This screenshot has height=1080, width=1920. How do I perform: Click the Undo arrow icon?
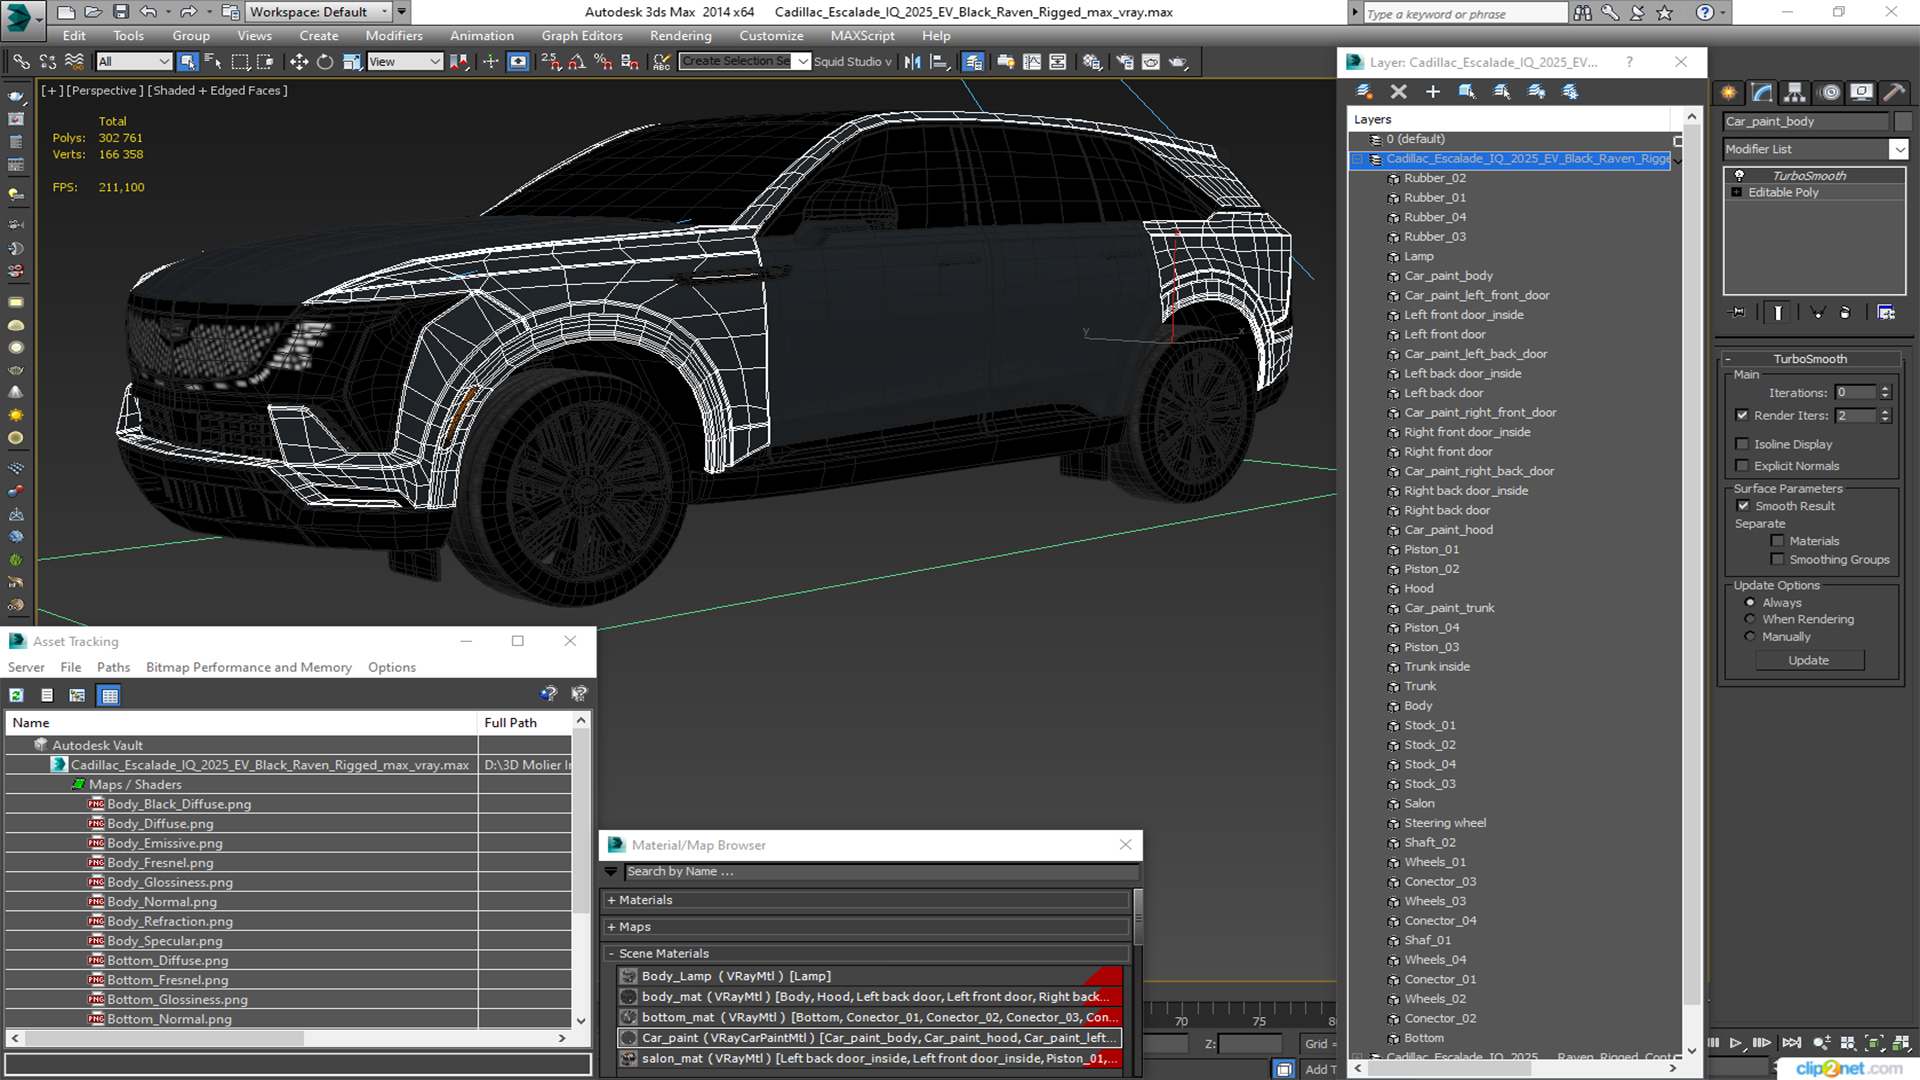point(148,12)
